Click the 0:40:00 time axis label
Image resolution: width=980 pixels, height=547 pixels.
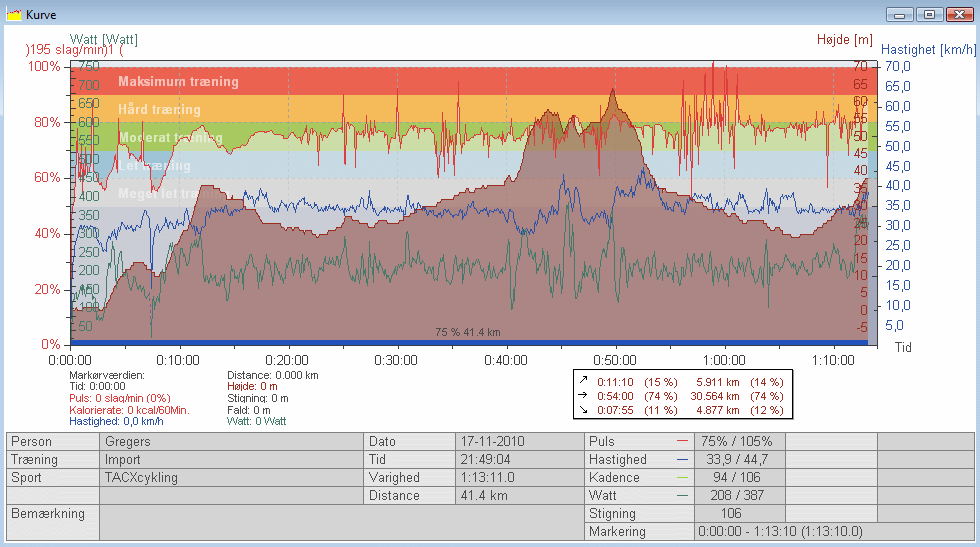pyautogui.click(x=506, y=360)
